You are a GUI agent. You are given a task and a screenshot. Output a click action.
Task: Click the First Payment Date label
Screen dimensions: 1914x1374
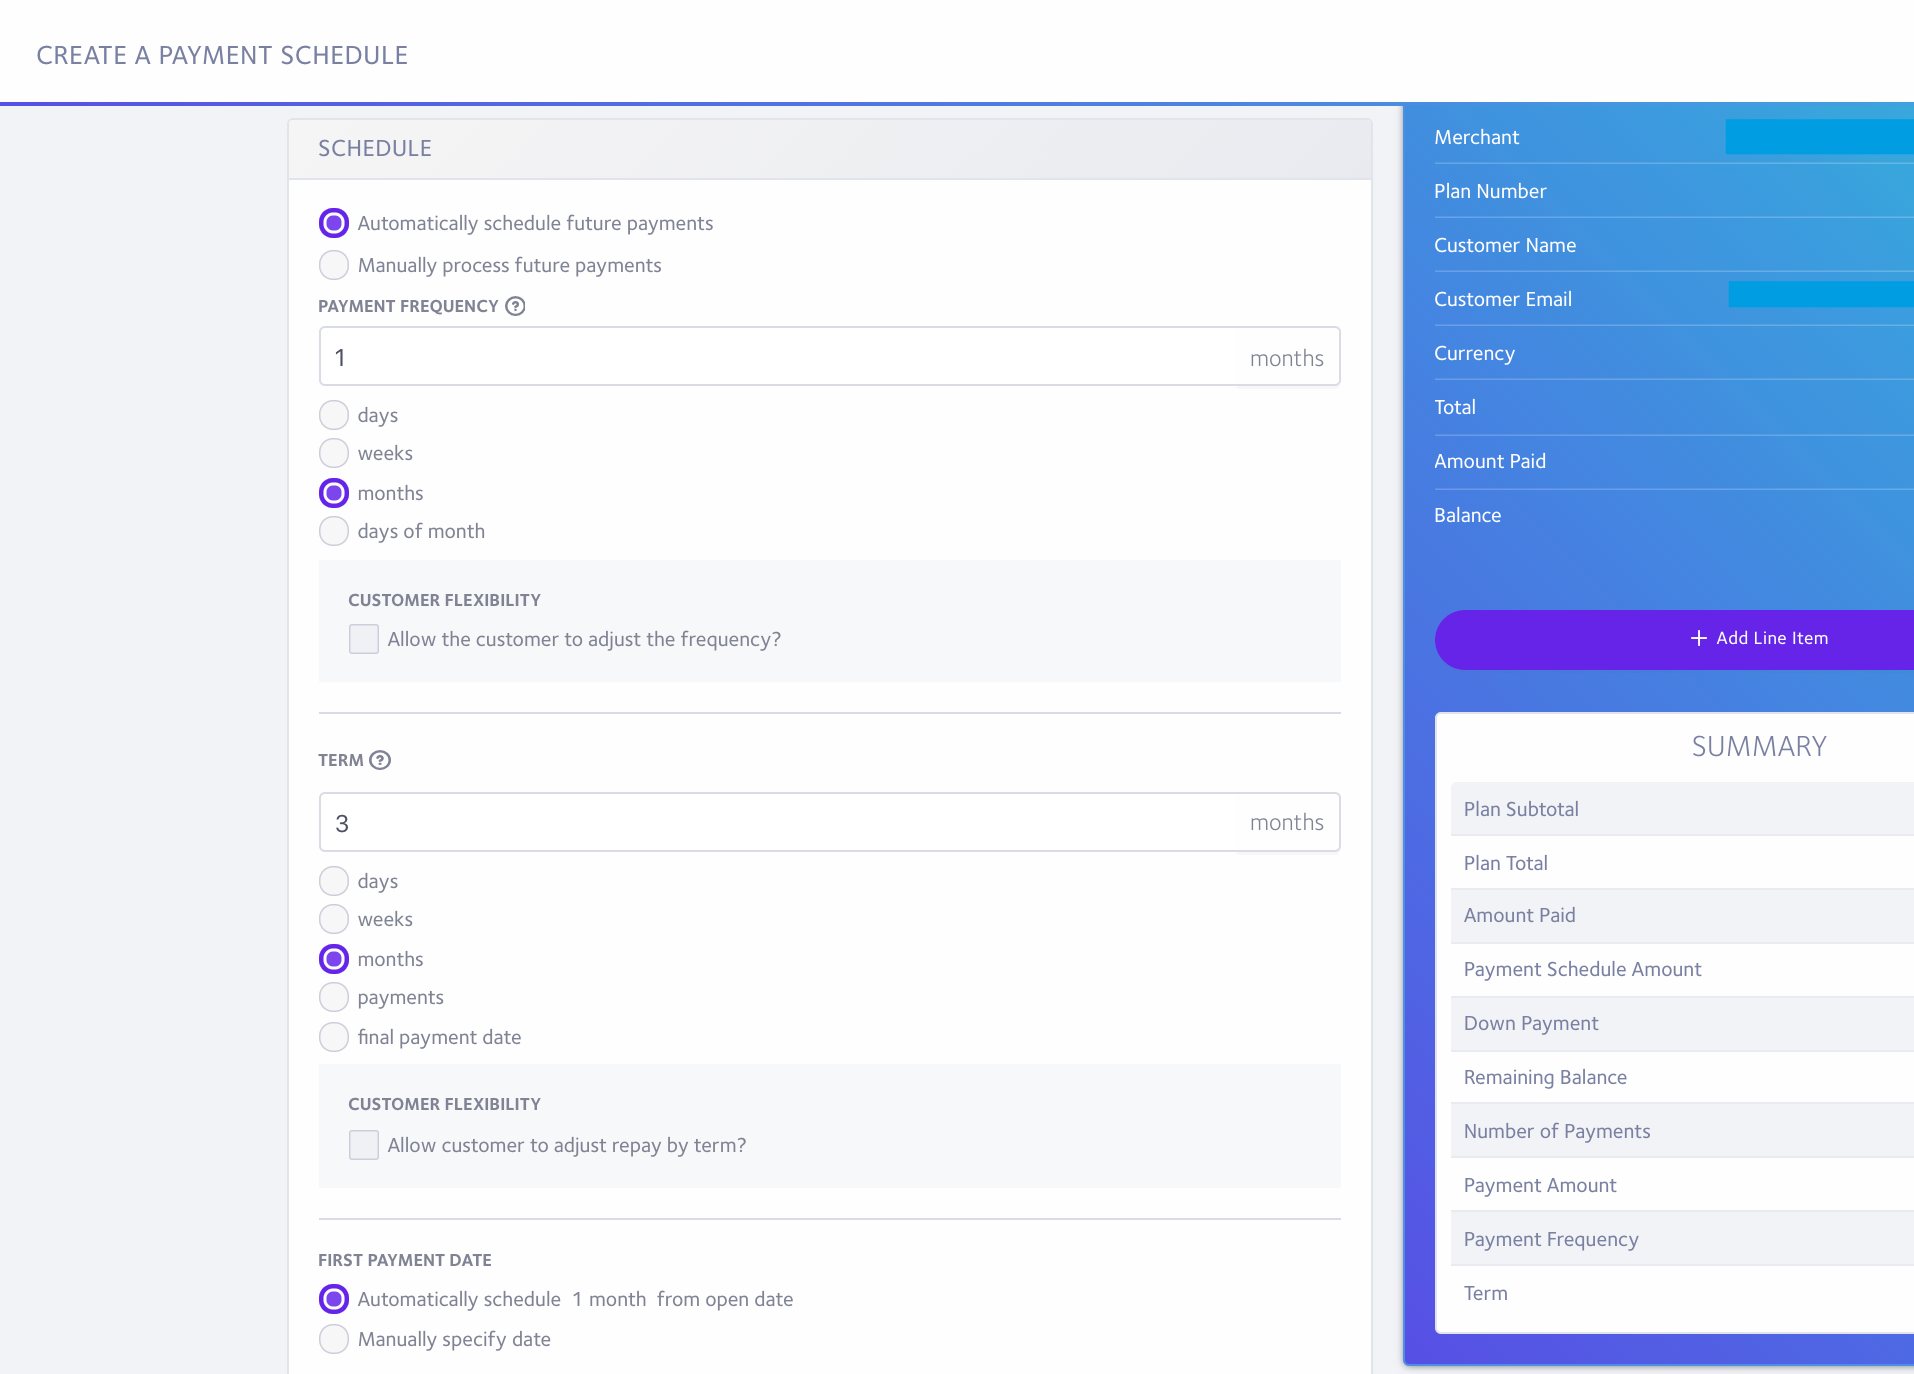click(405, 1260)
